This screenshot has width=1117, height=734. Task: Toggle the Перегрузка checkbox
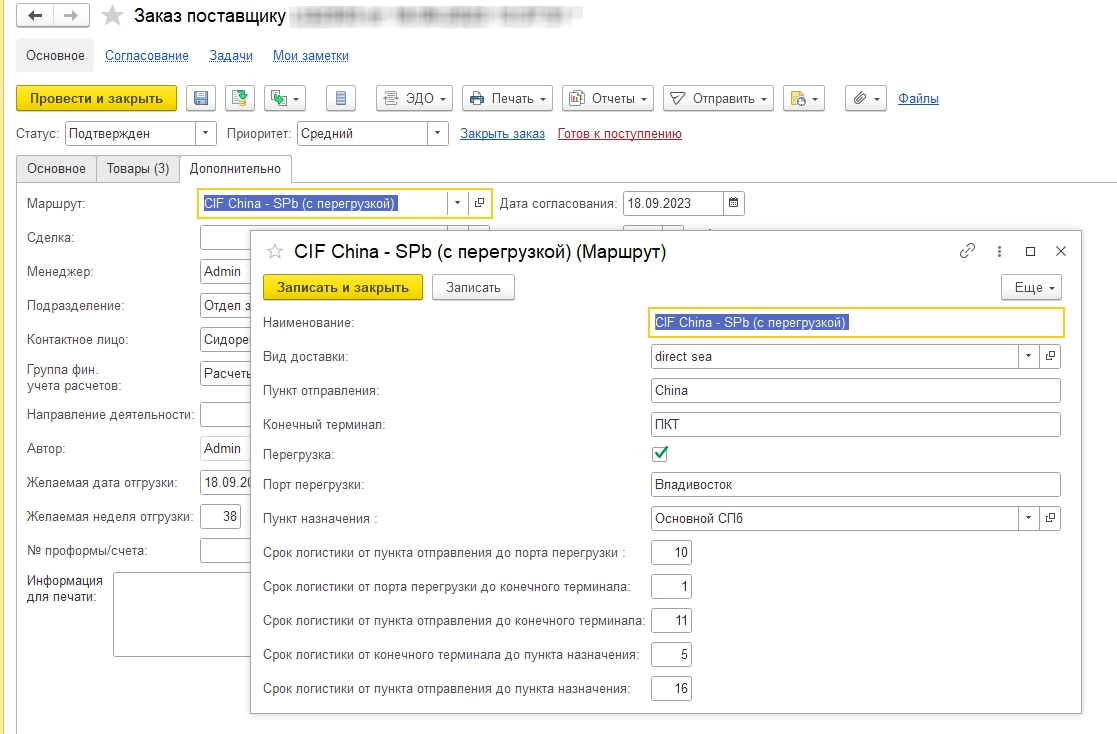(660, 454)
